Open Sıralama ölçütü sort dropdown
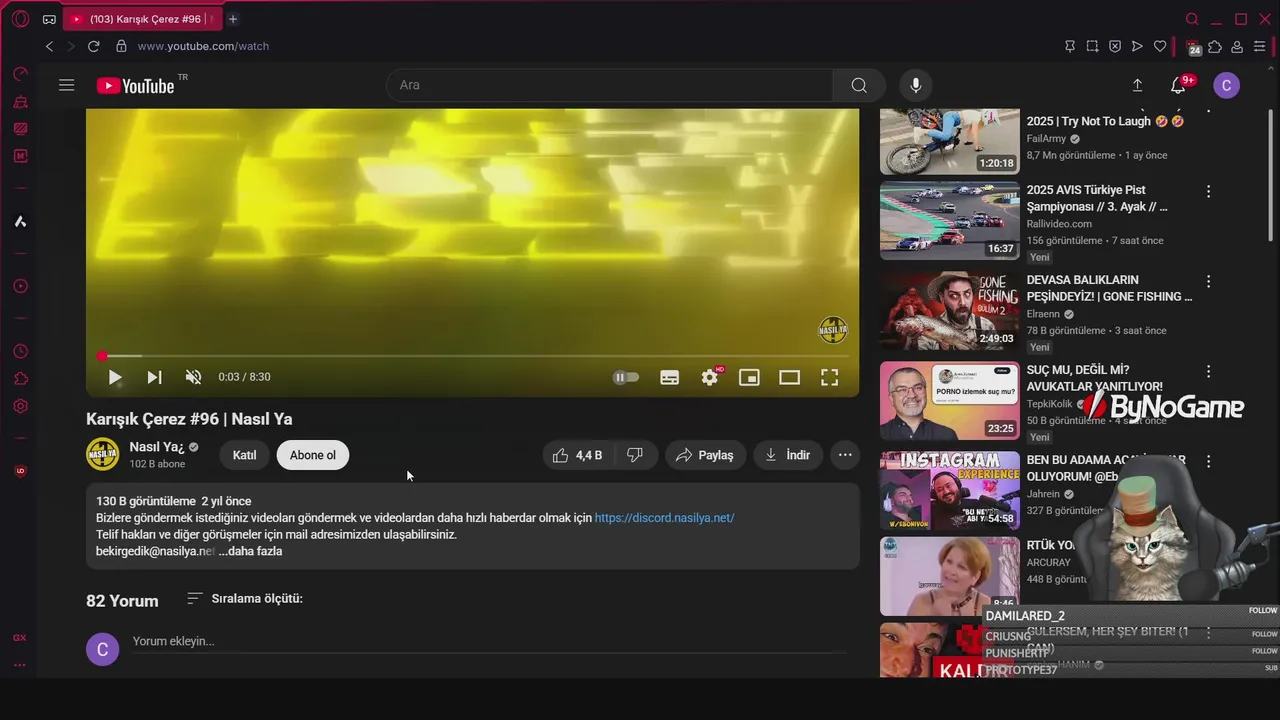The image size is (1280, 720). (x=245, y=598)
